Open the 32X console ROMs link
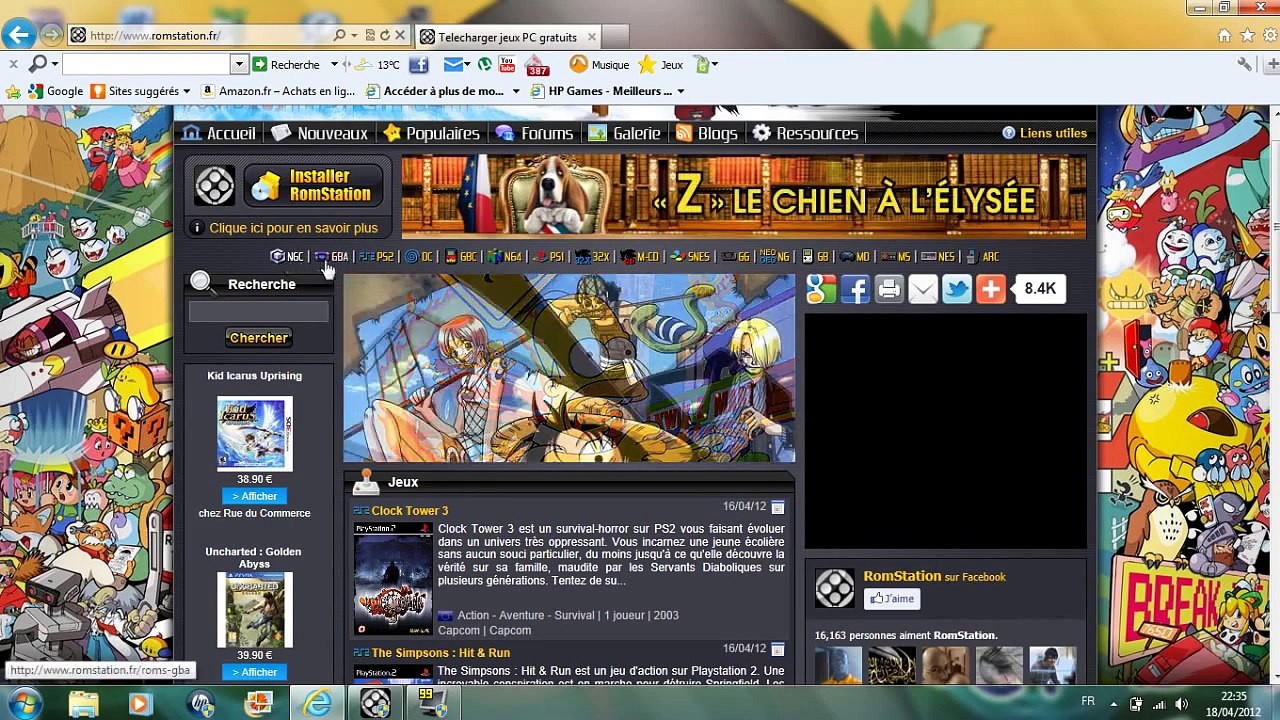The image size is (1280, 720). click(x=593, y=257)
